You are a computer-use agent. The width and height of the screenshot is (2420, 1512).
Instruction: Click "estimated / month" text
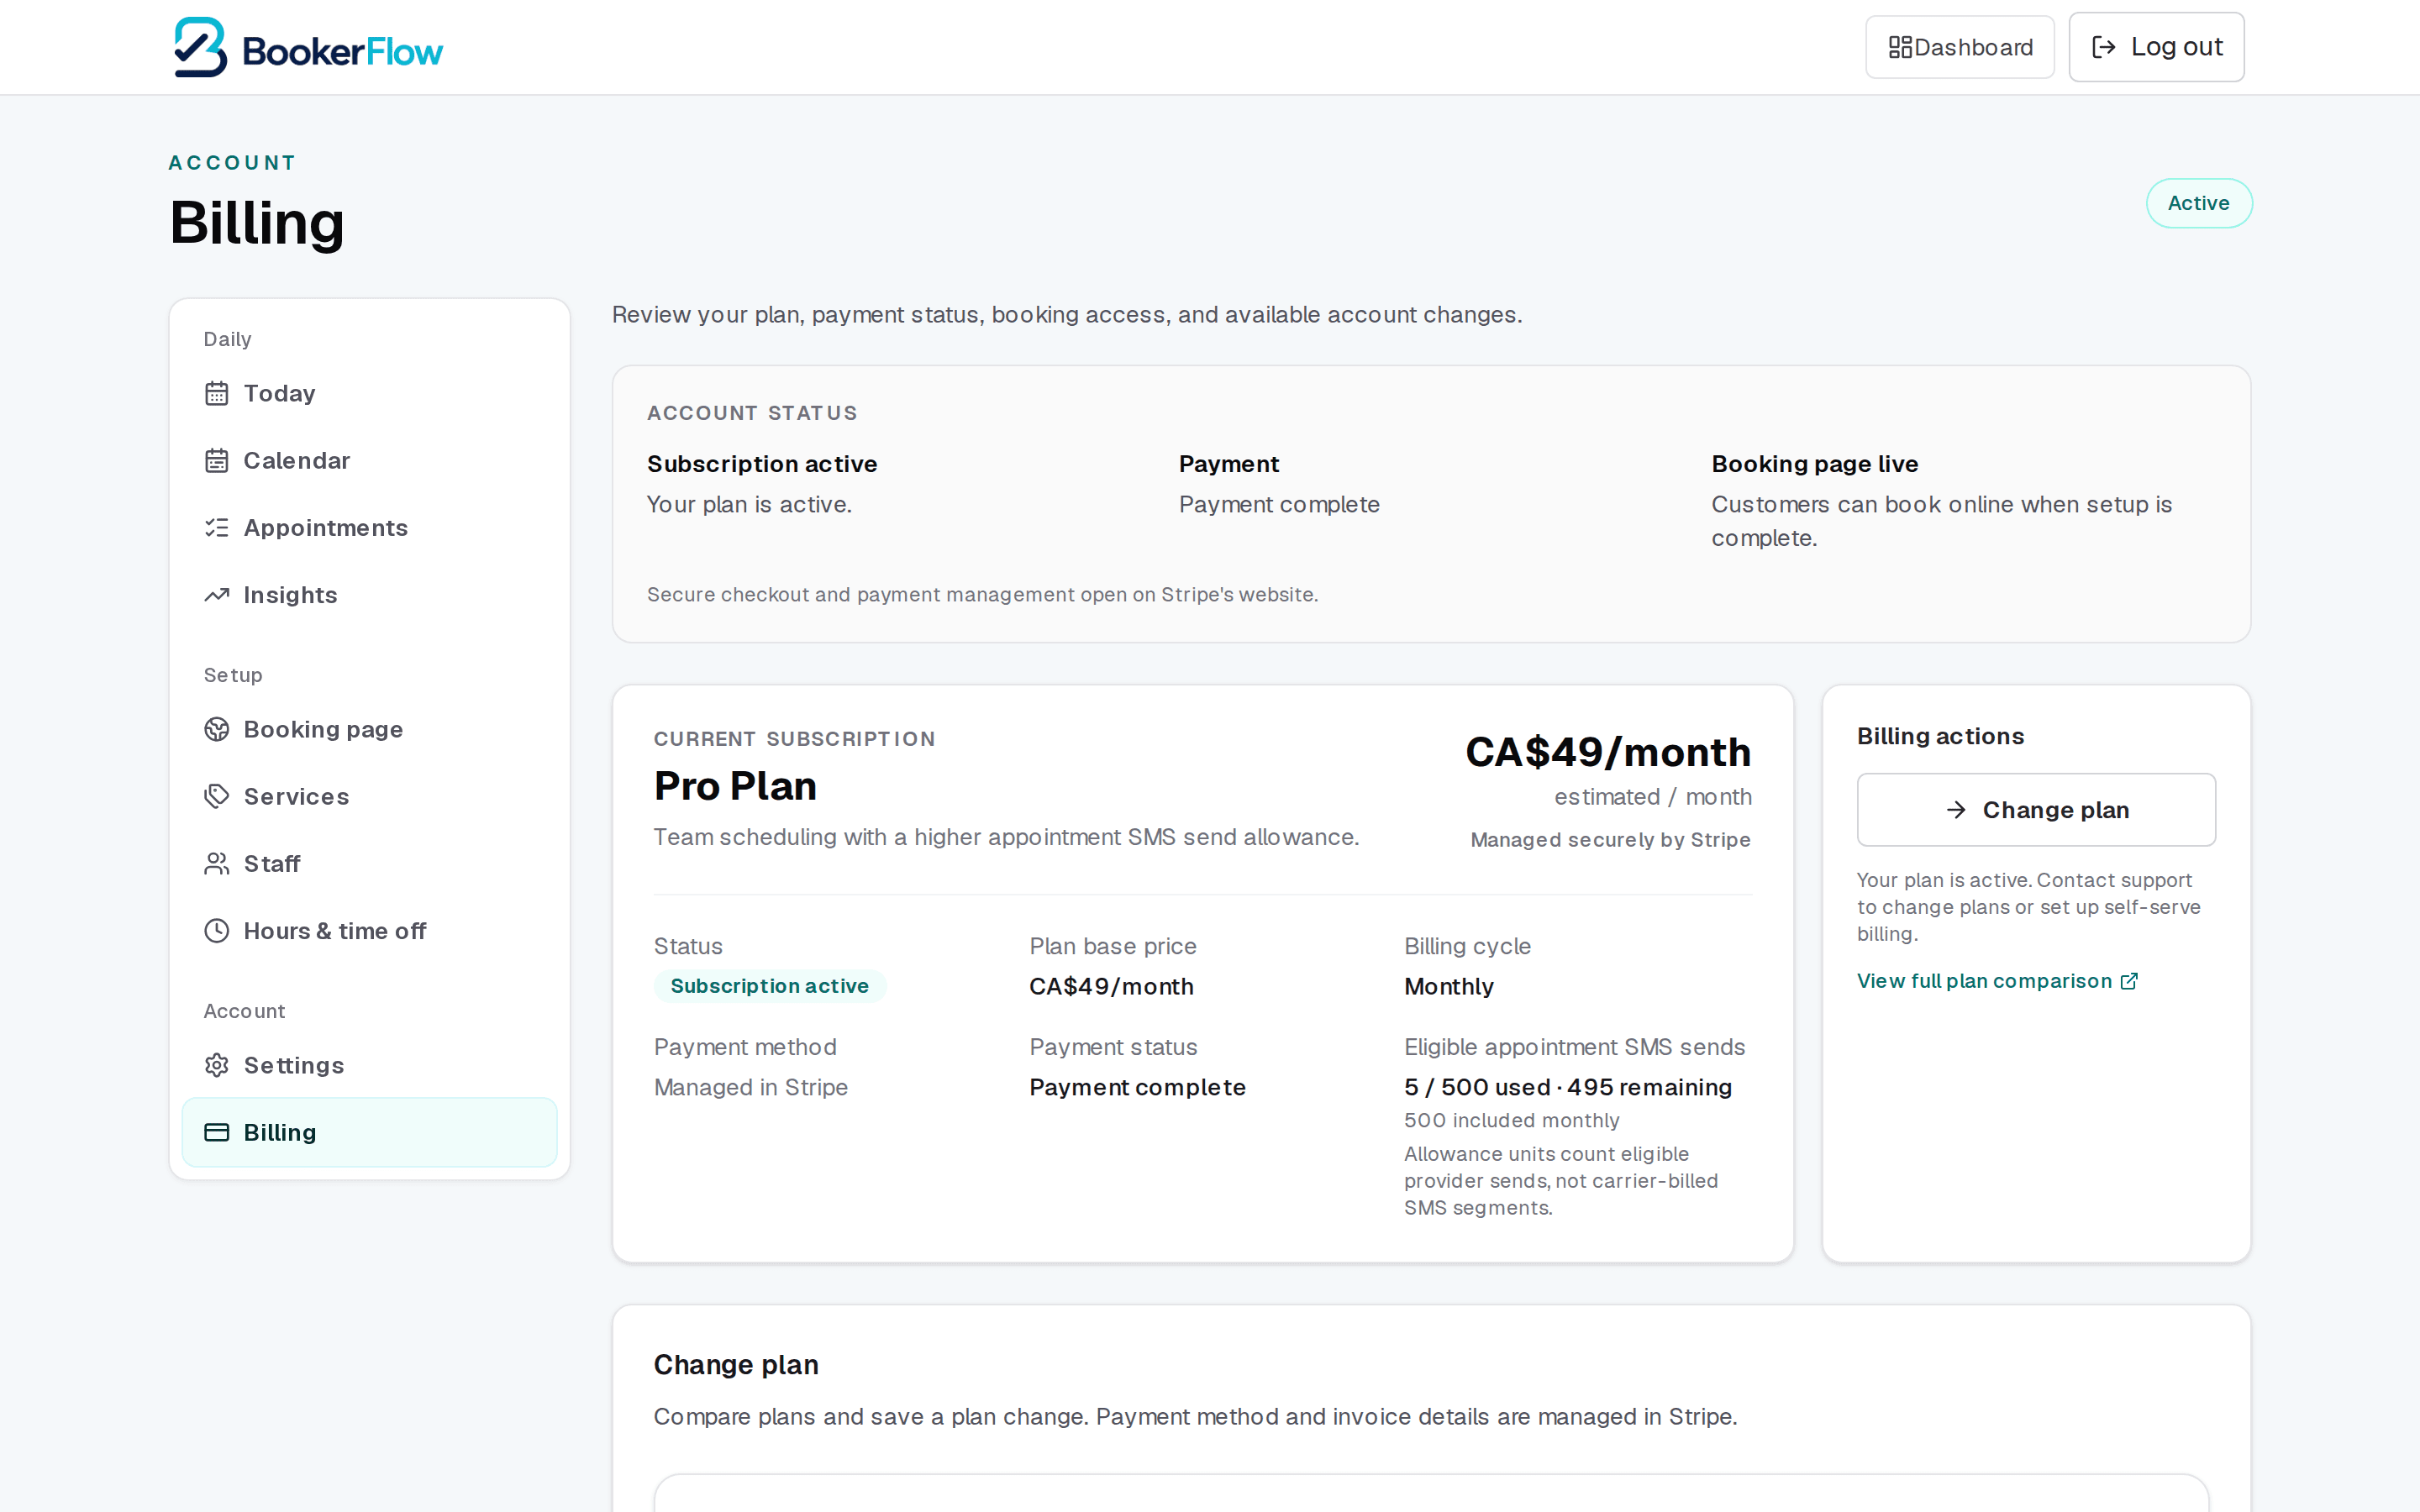(1652, 797)
